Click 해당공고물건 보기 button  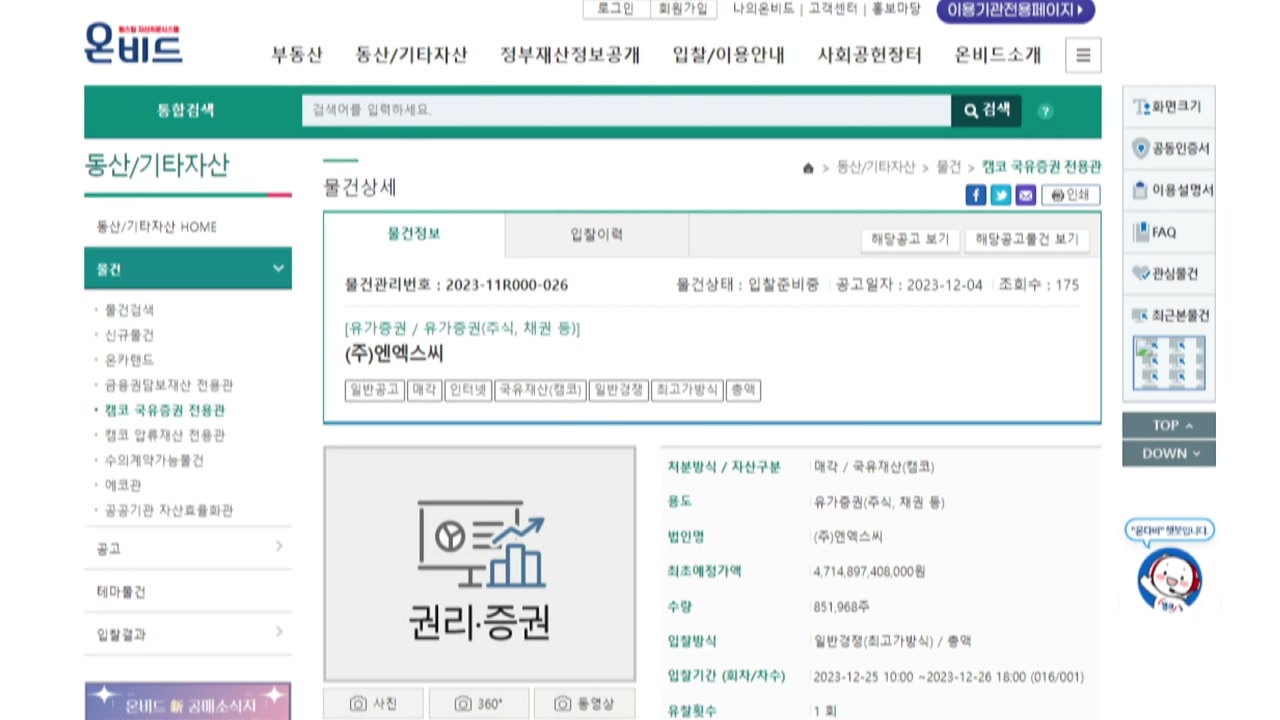[x=1027, y=240]
